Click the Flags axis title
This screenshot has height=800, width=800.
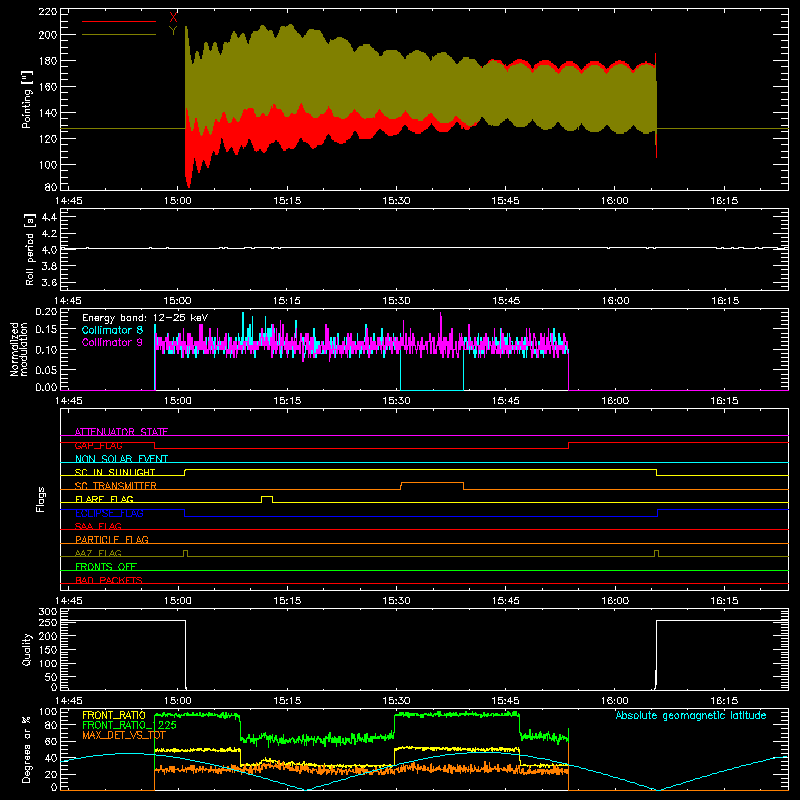tap(40, 499)
